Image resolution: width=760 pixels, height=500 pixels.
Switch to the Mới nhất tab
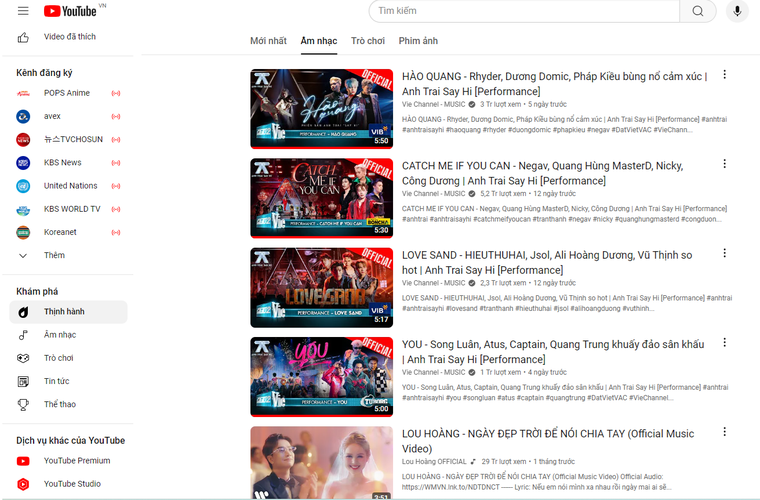(x=268, y=41)
